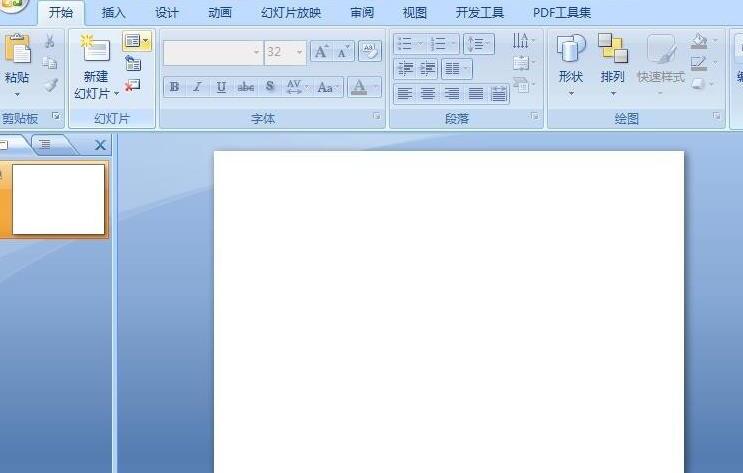743x473 pixels.
Task: Increase font size with large A
Action: [321, 52]
